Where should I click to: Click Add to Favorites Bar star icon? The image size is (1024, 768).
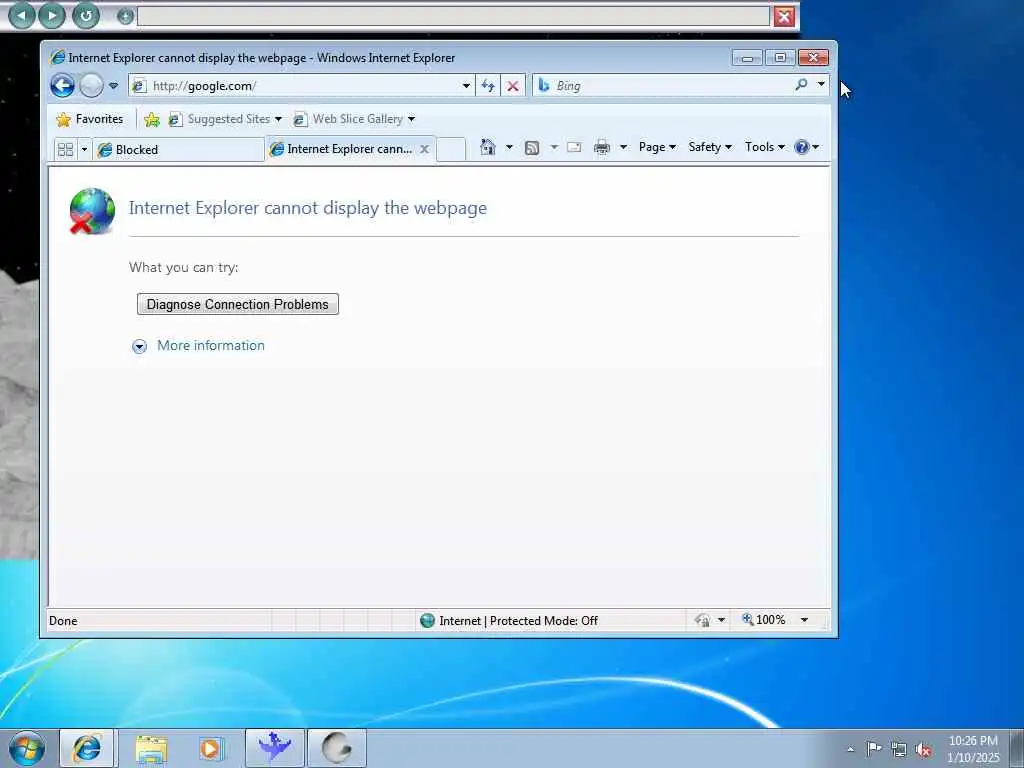[152, 120]
